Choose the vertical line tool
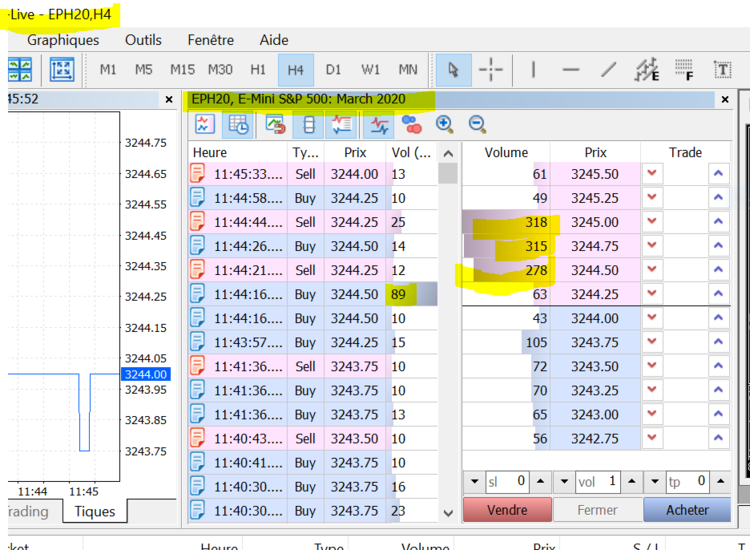750x550 pixels. point(533,70)
